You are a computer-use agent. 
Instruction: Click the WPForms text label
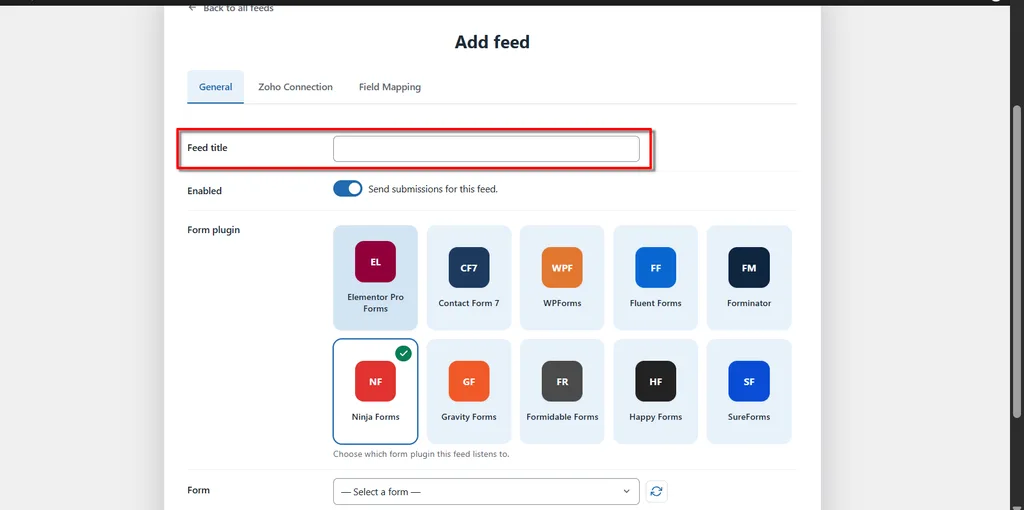pos(562,303)
